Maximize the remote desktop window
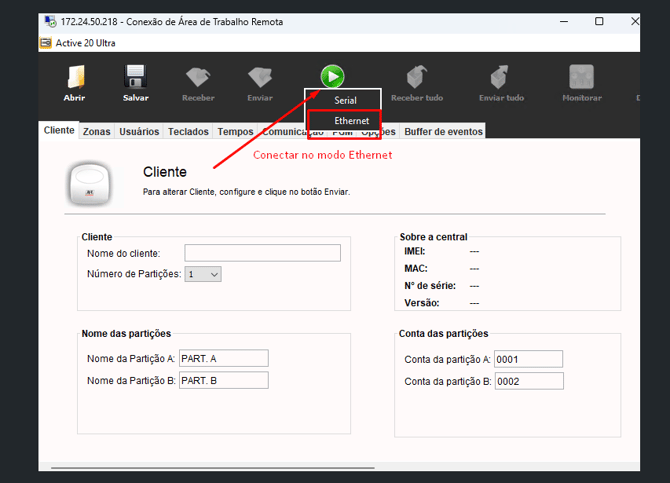 (599, 21)
